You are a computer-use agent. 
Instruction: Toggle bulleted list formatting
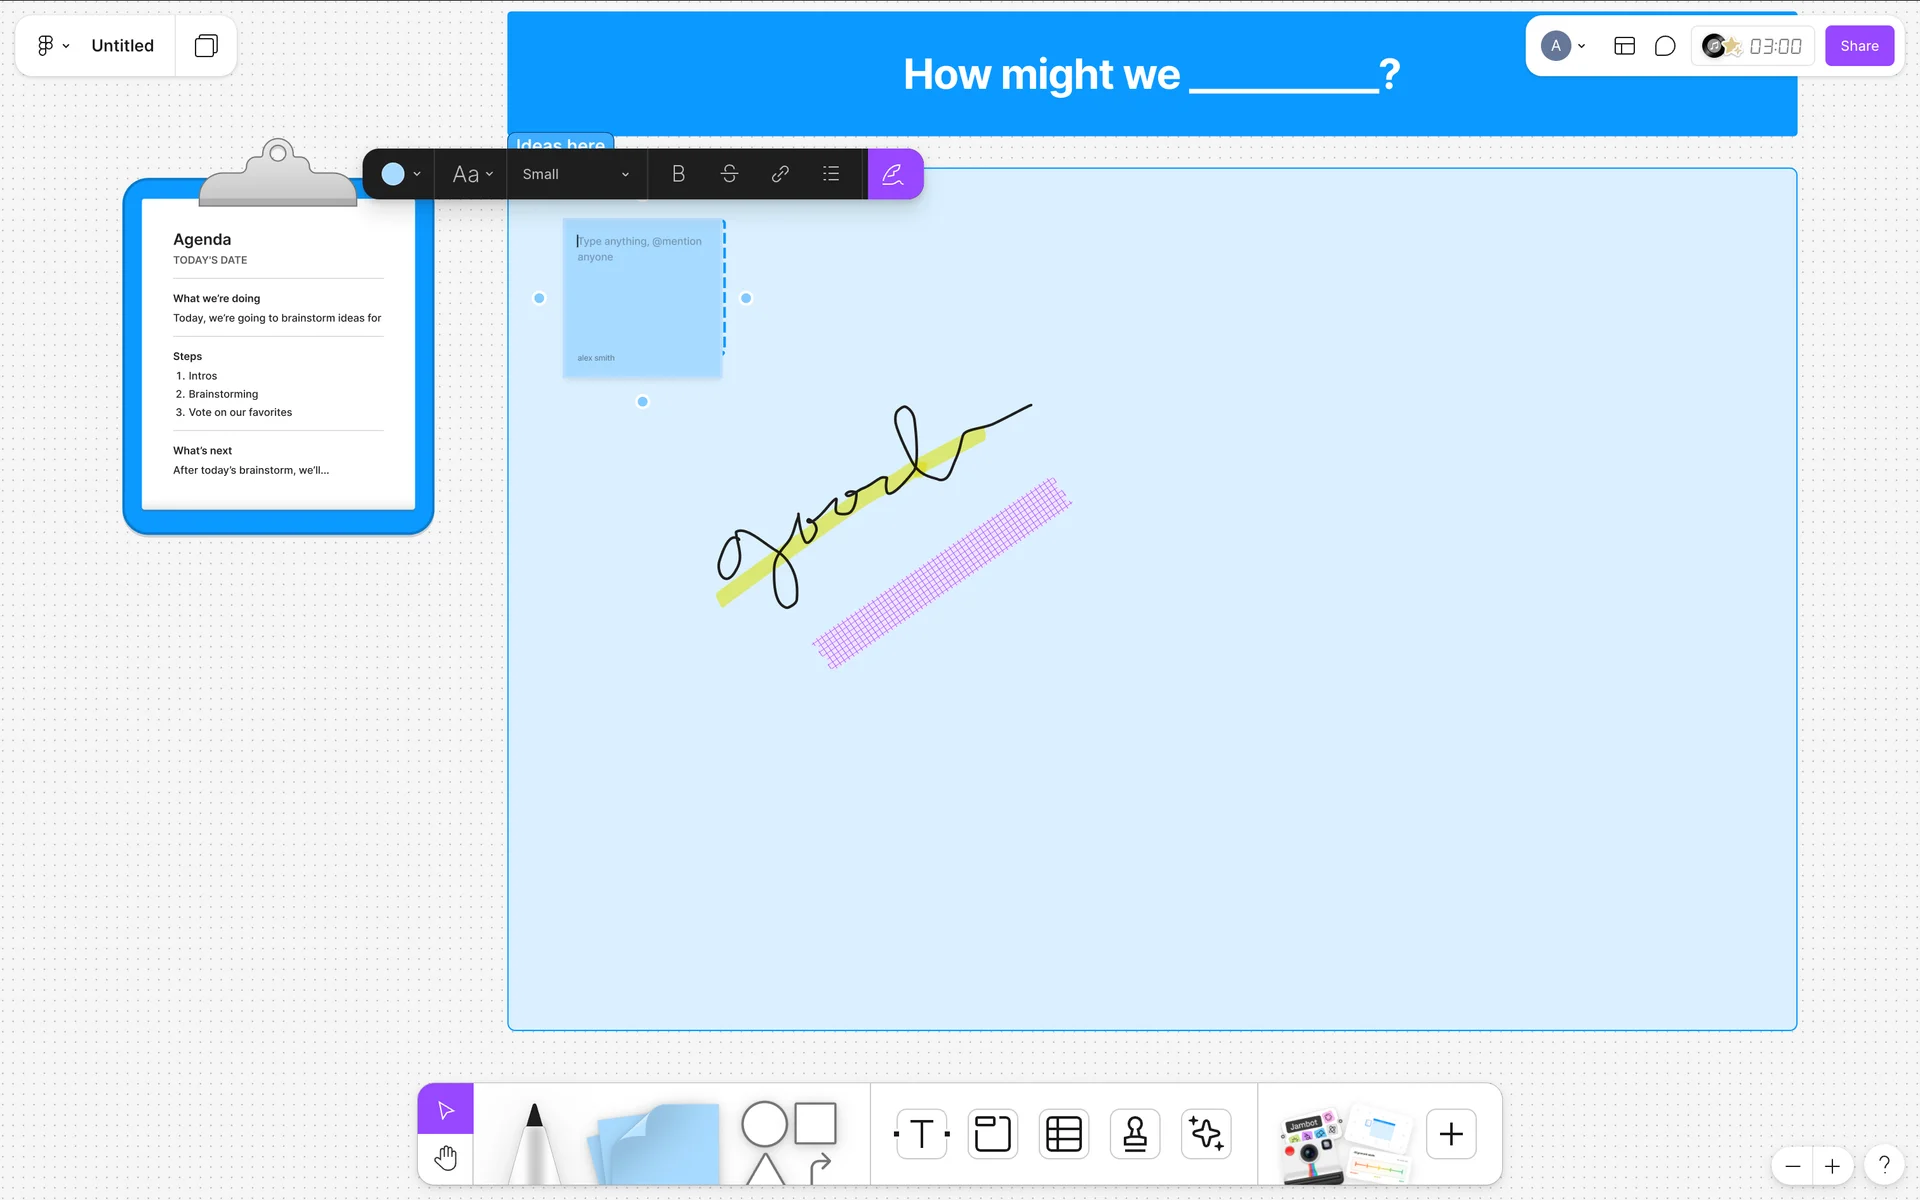(x=831, y=174)
